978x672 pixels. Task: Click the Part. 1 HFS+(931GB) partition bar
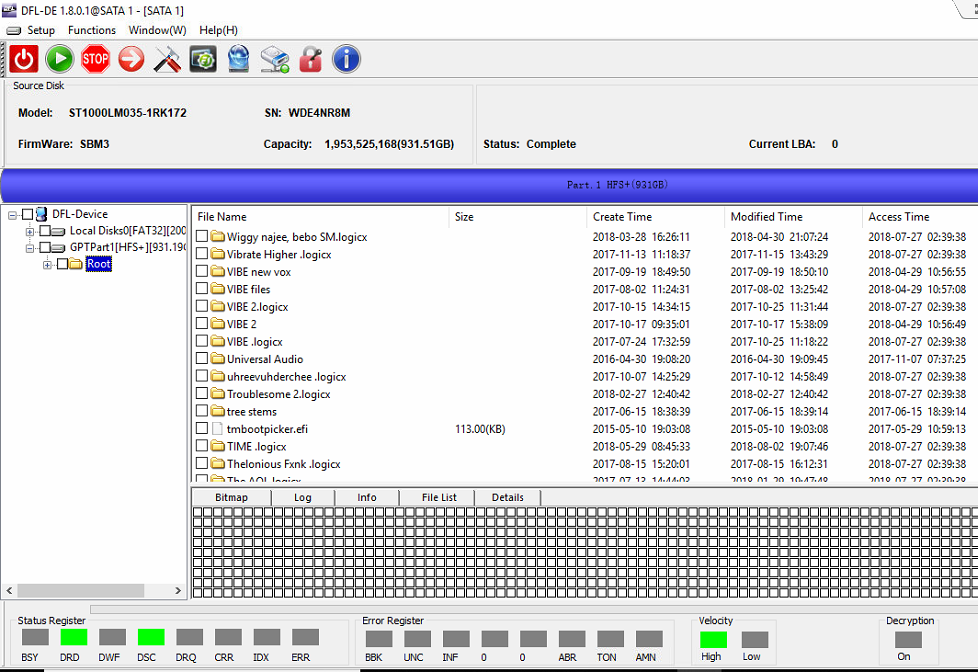(489, 185)
